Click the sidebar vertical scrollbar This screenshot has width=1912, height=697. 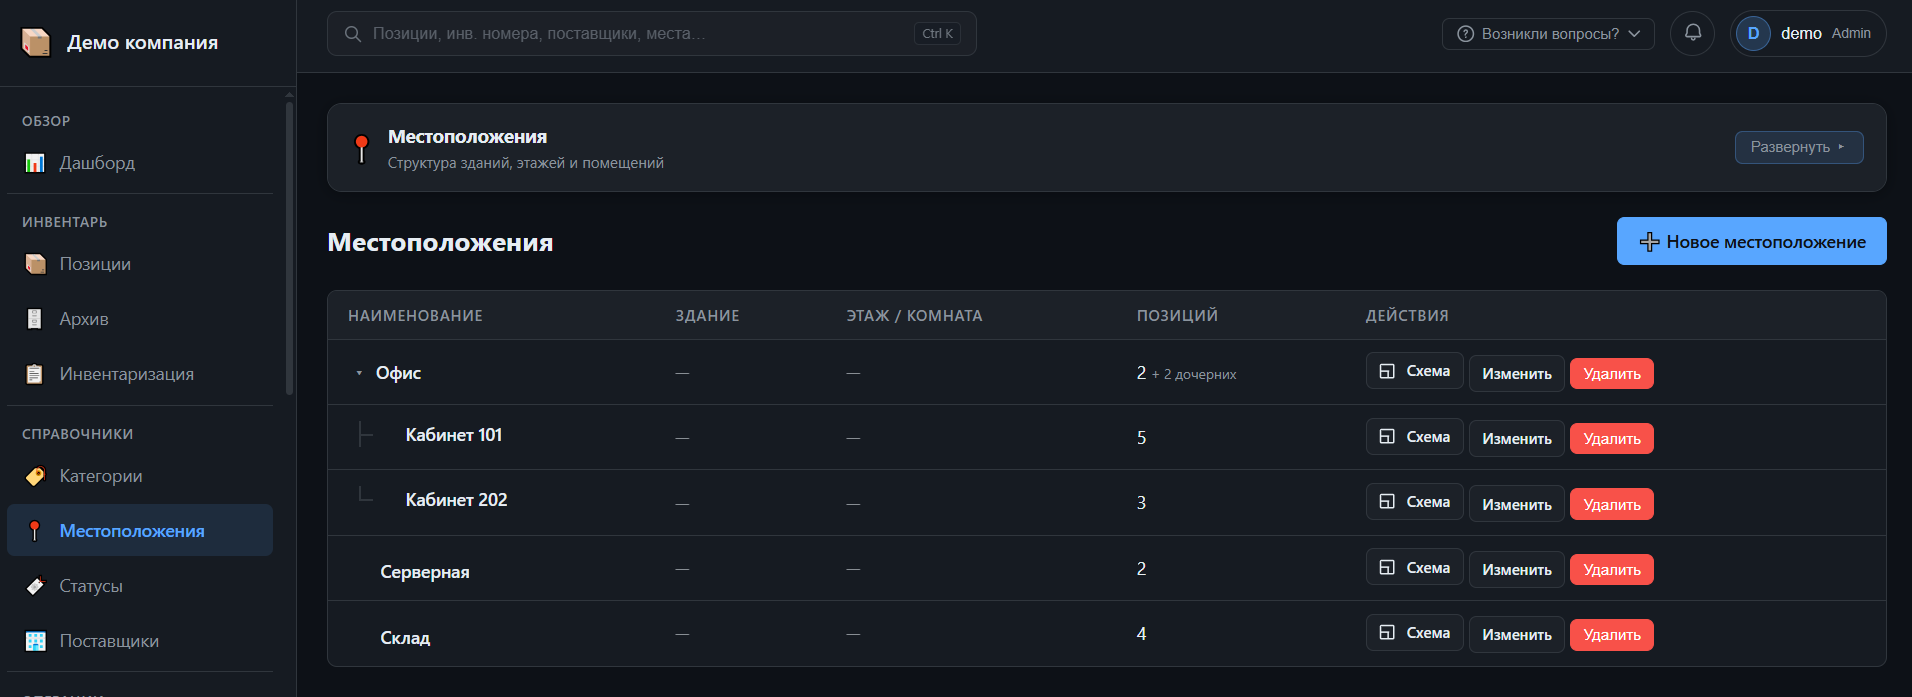click(290, 245)
